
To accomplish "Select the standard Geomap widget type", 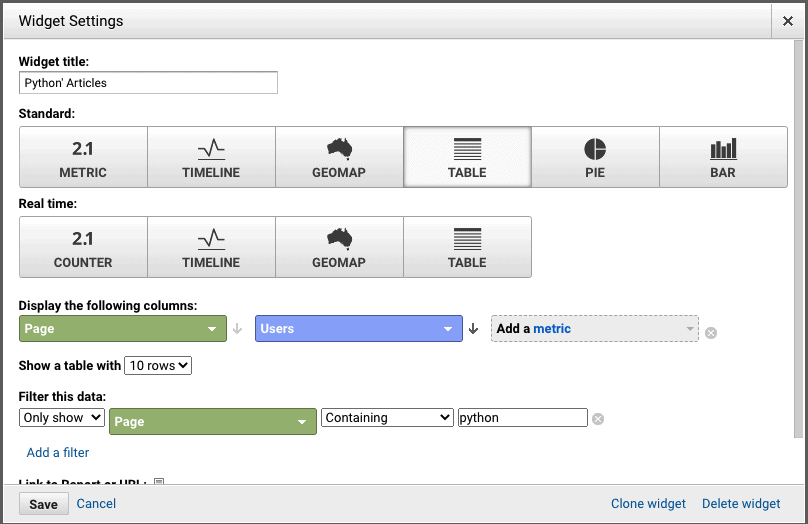I will (x=339, y=157).
